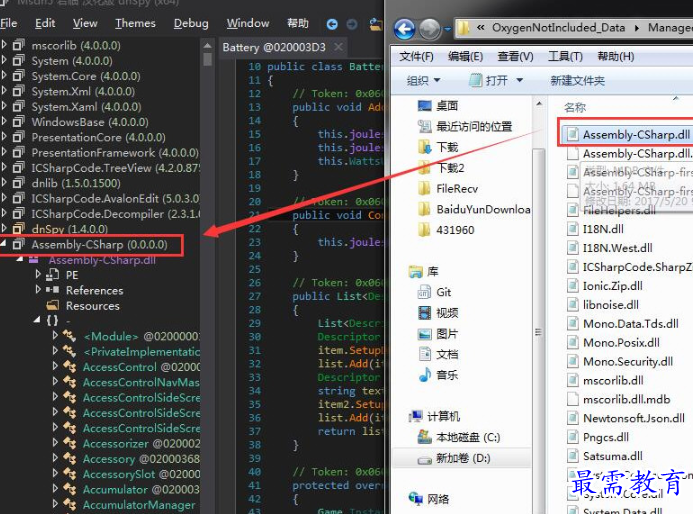This screenshot has width=693, height=514.
Task: Select 桌面 in Explorer navigation pane
Action: (447, 106)
